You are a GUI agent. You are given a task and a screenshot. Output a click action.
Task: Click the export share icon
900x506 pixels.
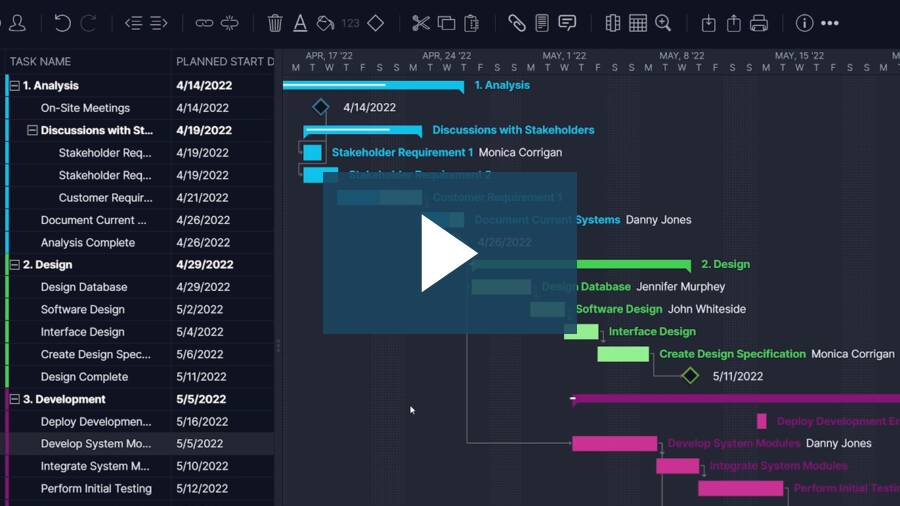(734, 24)
